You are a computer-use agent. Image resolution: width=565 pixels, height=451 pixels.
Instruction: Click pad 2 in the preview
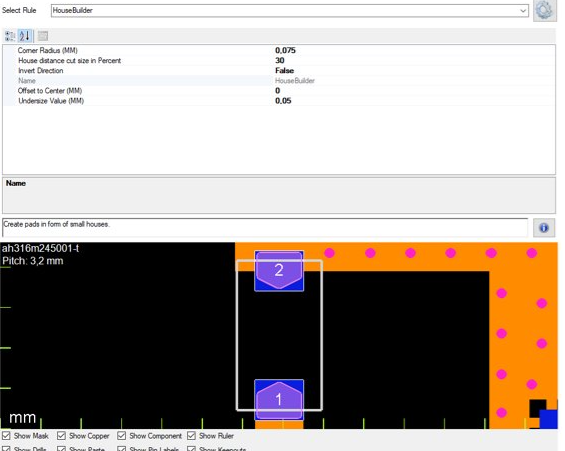279,271
